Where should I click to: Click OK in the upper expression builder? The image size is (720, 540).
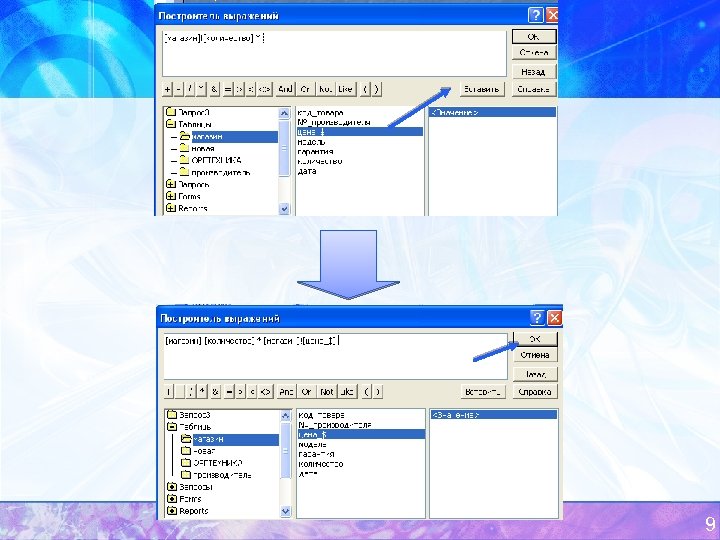(x=534, y=36)
